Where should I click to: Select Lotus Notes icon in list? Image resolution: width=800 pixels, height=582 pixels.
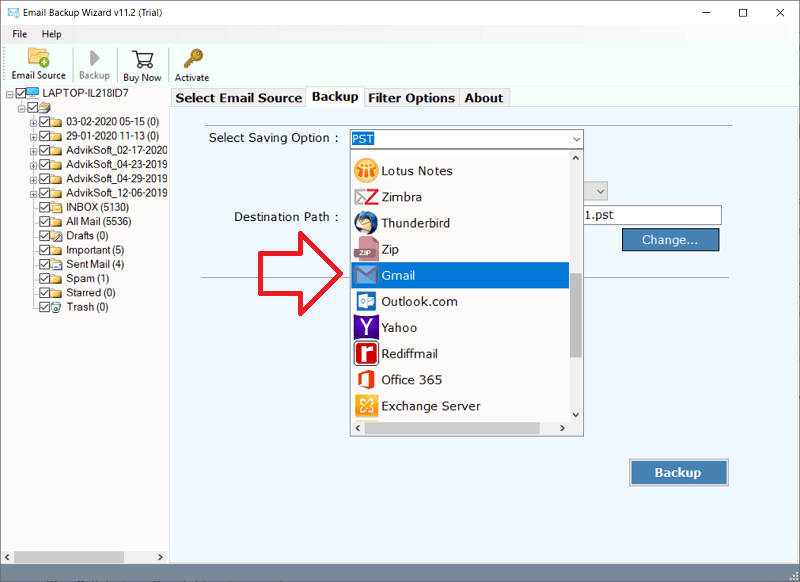click(366, 170)
